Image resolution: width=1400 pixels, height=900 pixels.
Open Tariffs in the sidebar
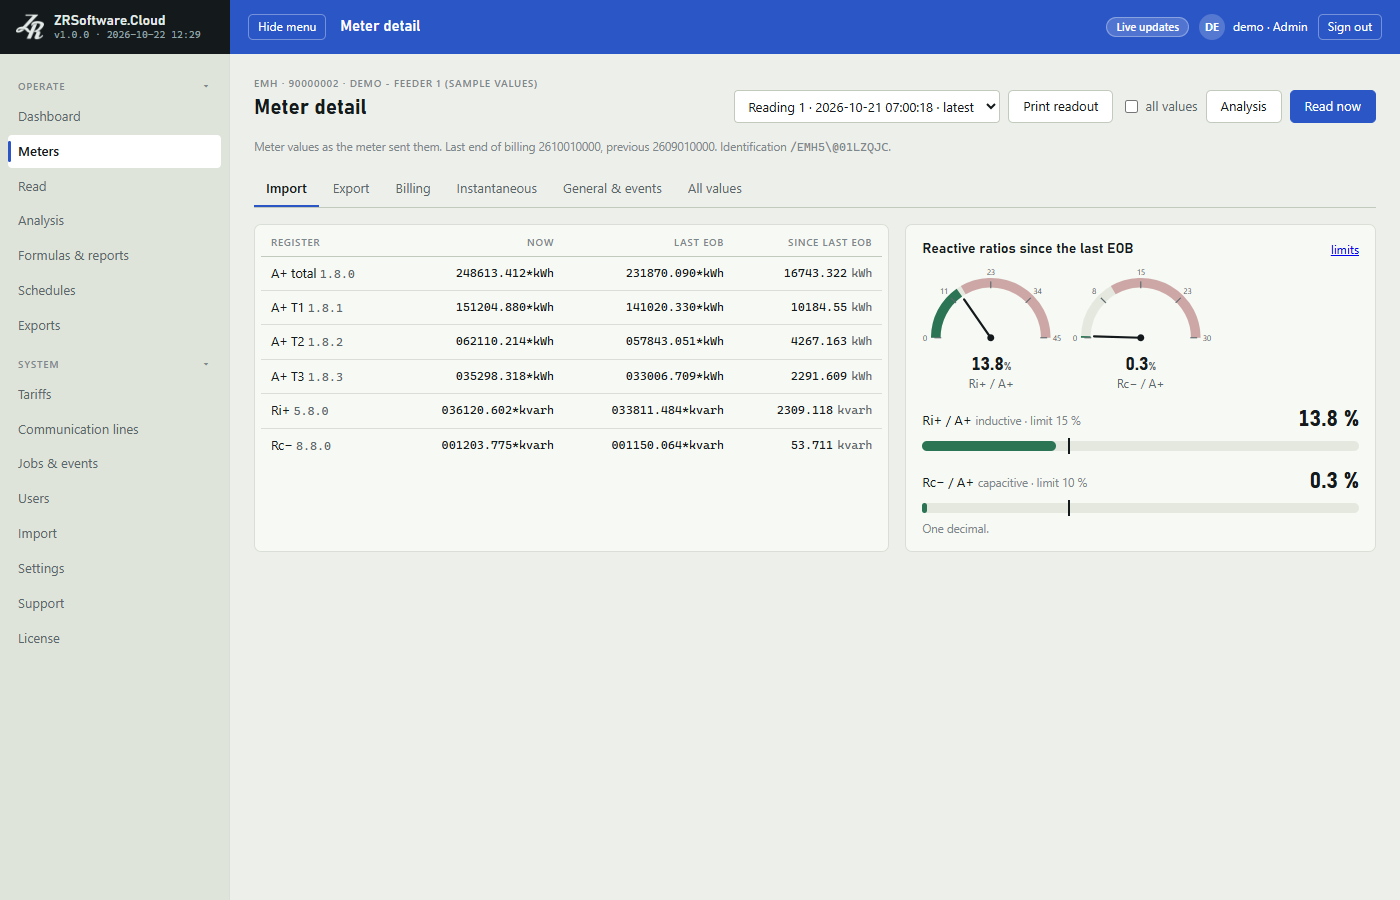click(114, 395)
